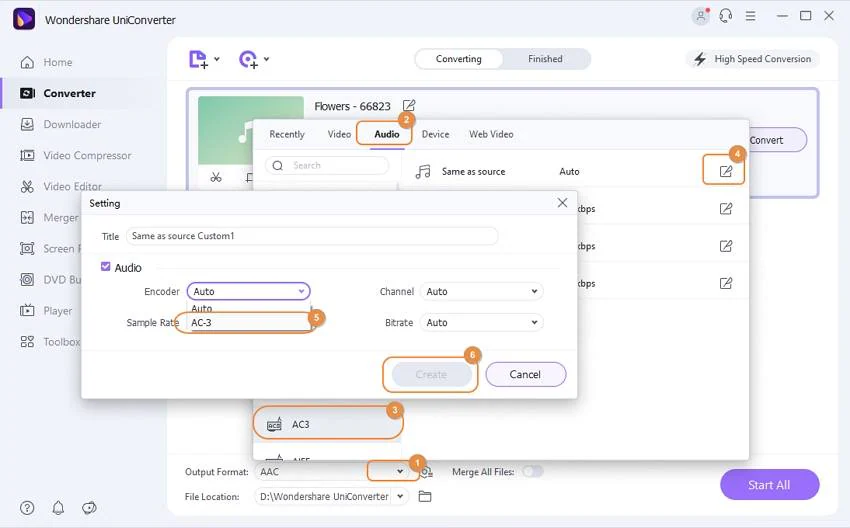The image size is (850, 528).
Task: Open the output folder icon
Action: point(425,497)
